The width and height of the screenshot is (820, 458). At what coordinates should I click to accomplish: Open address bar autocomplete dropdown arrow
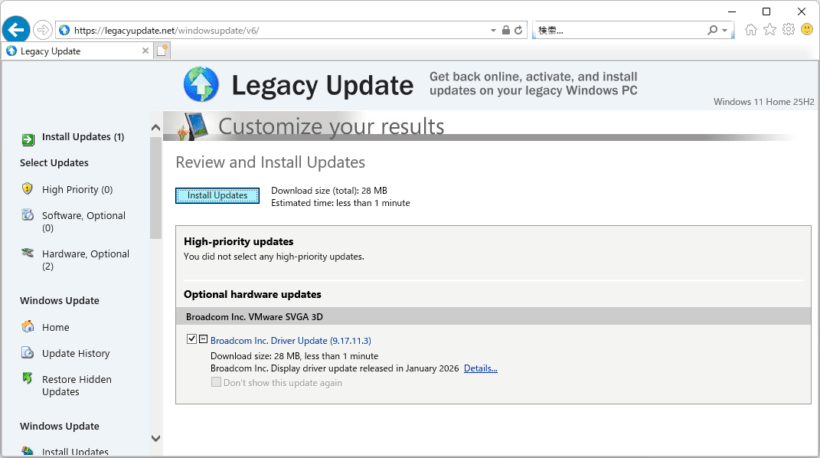(493, 30)
